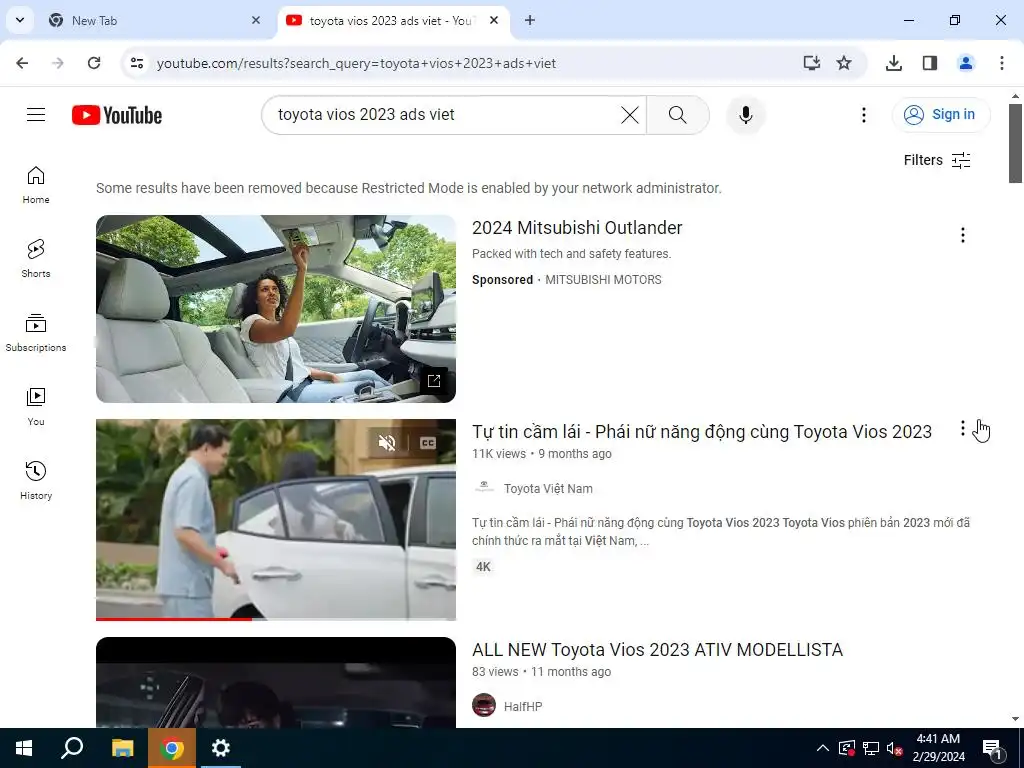The height and width of the screenshot is (768, 1024).
Task: Toggle captions on the Toyota Vios preview
Action: coord(428,443)
